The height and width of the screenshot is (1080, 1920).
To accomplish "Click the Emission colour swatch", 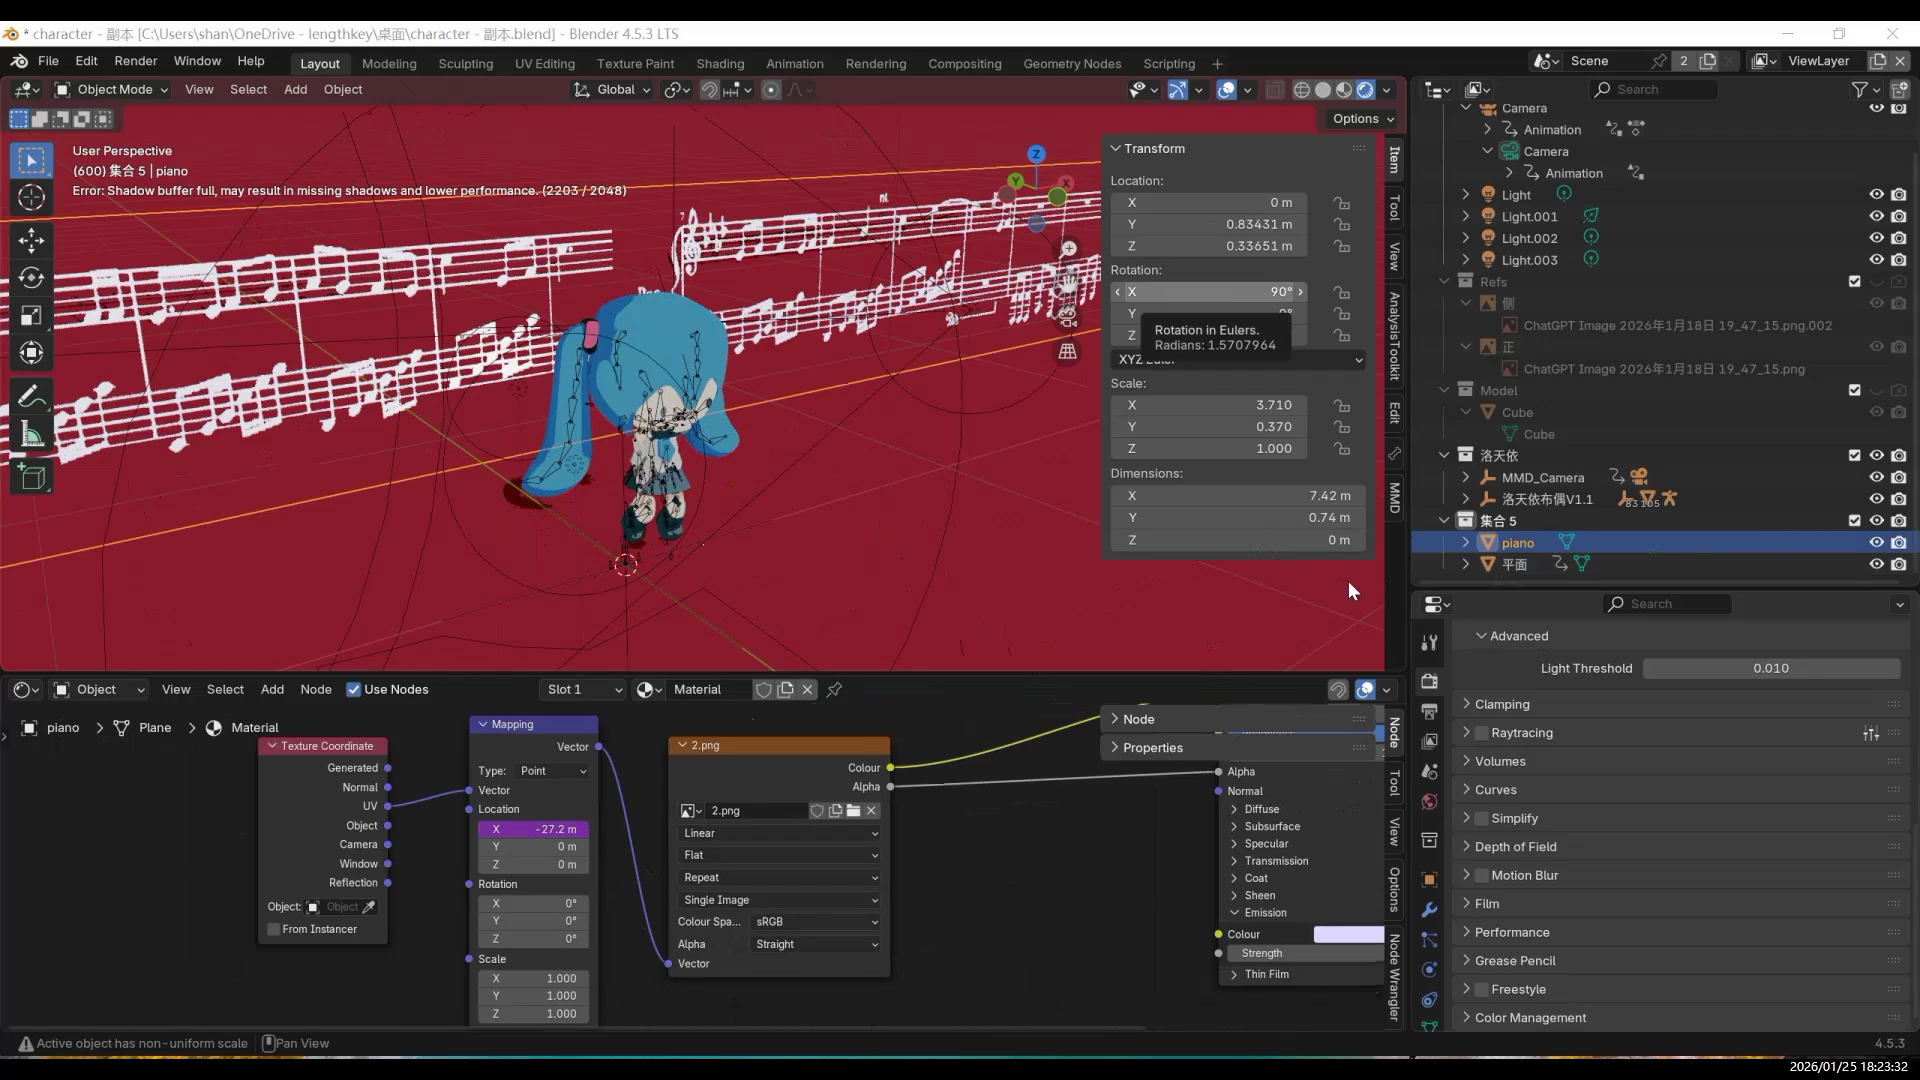I will coord(1348,934).
